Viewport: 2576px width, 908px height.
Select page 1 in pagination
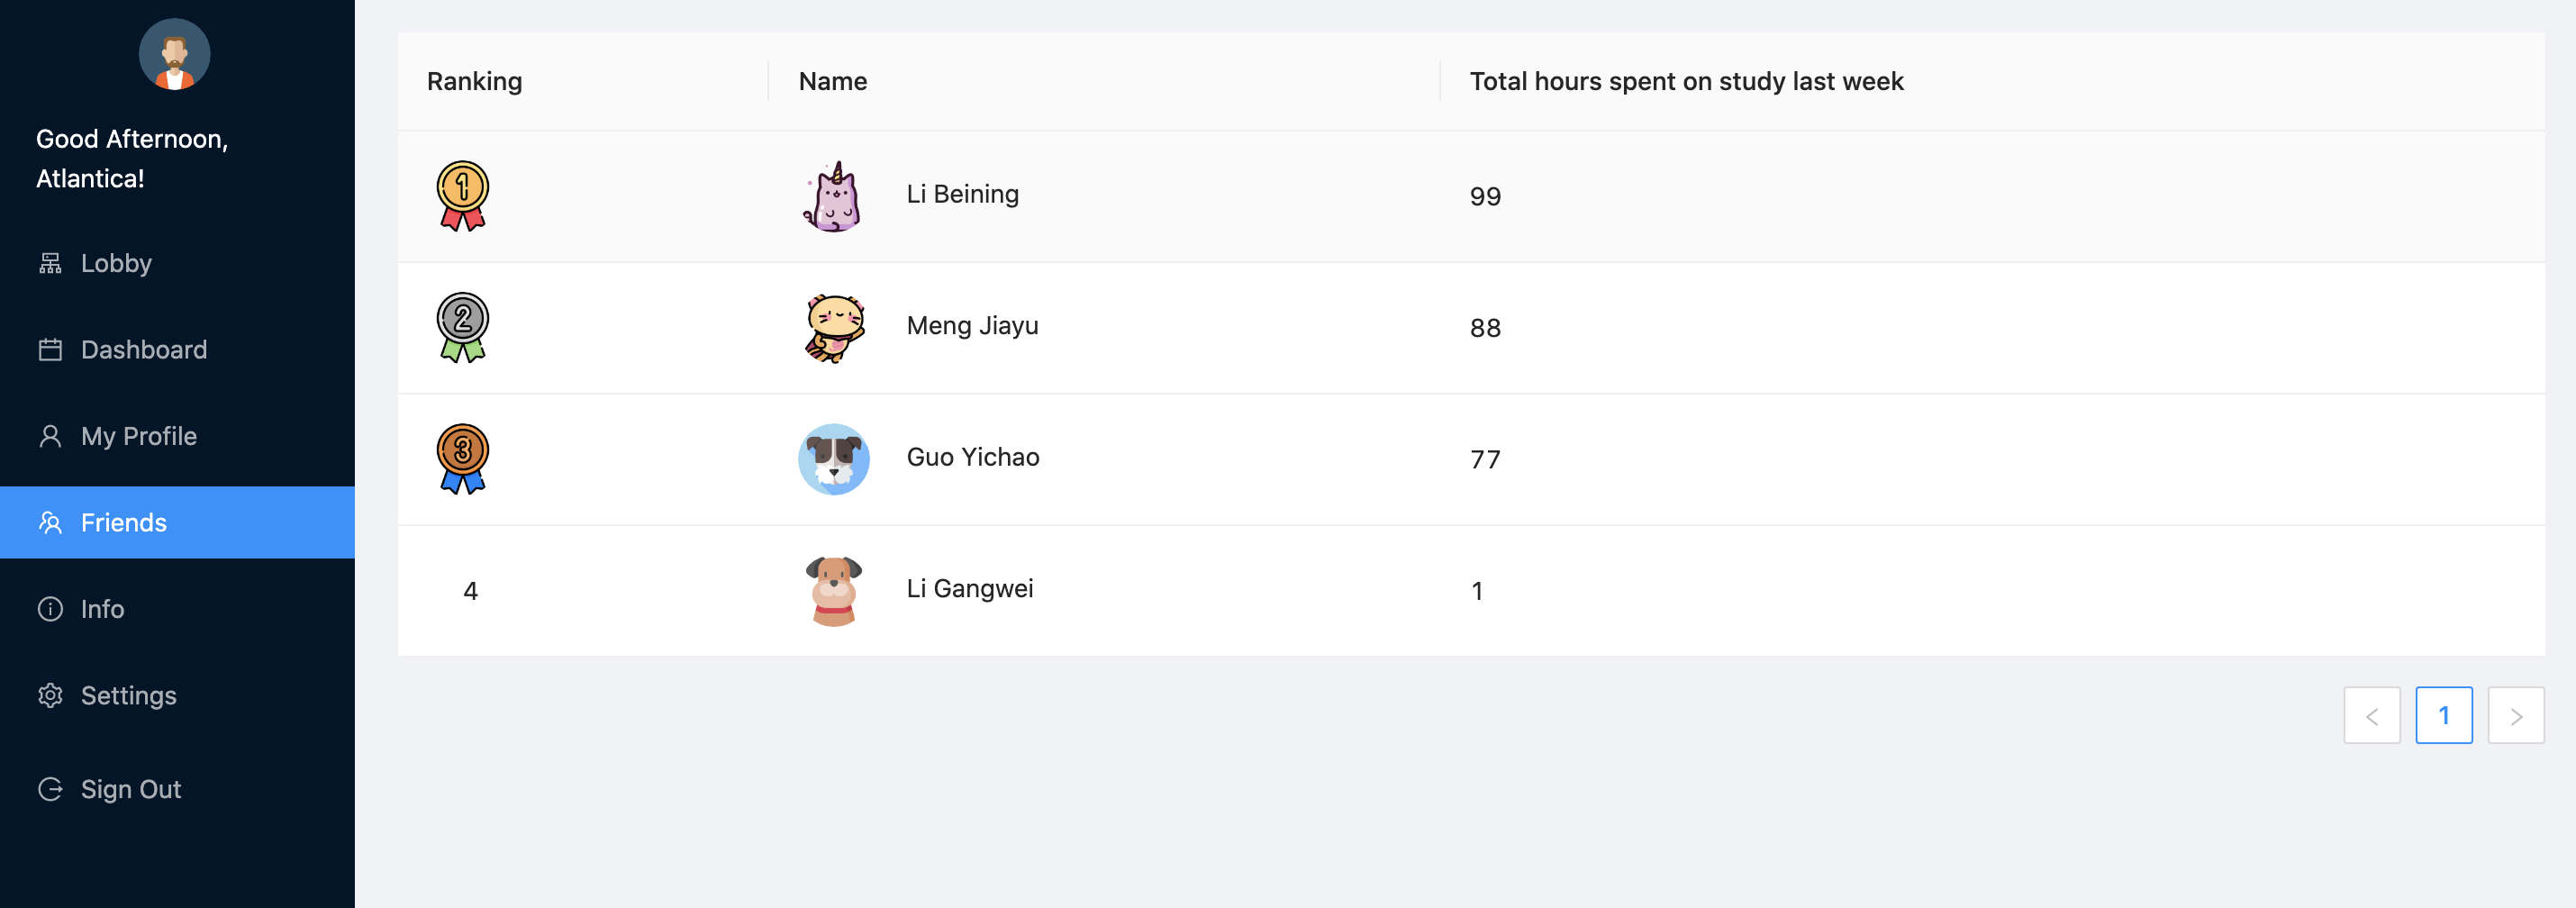[x=2444, y=715]
